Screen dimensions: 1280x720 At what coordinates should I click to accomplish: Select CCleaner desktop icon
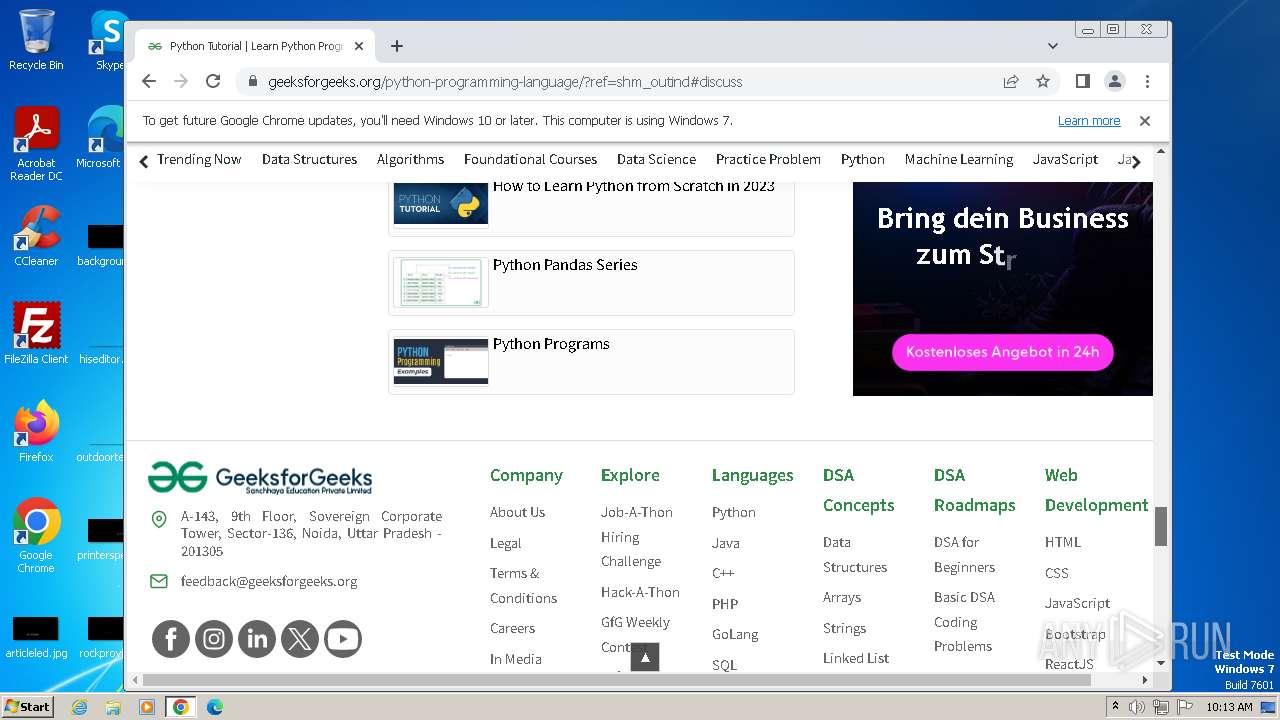pyautogui.click(x=36, y=236)
